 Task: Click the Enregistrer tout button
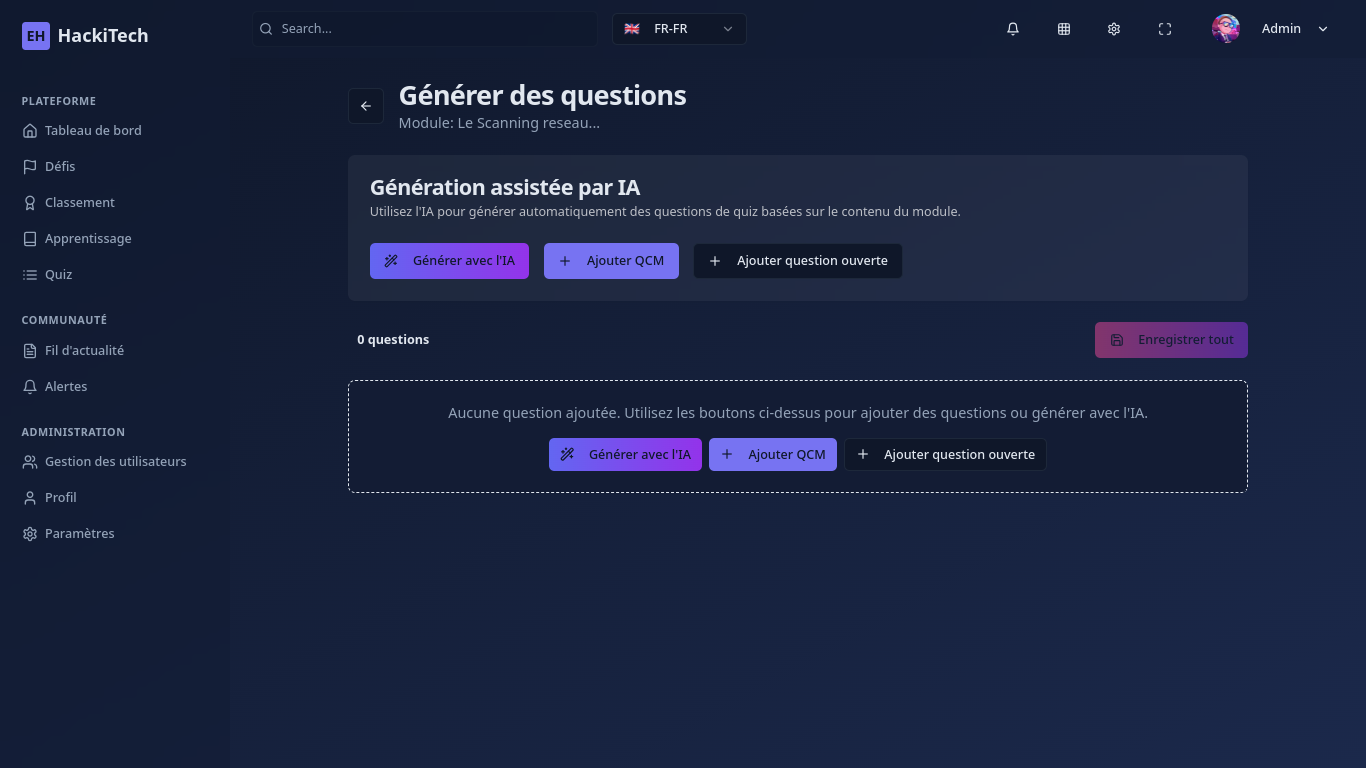click(1171, 340)
